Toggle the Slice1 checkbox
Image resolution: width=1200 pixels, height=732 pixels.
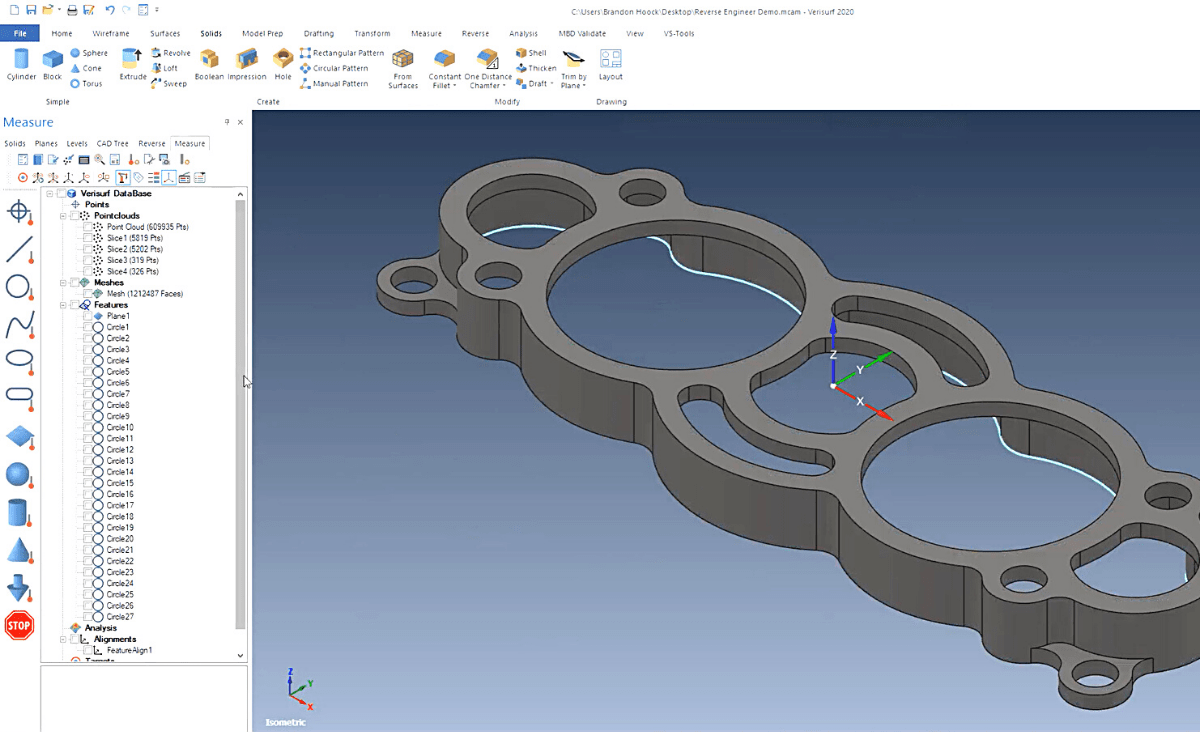88,238
